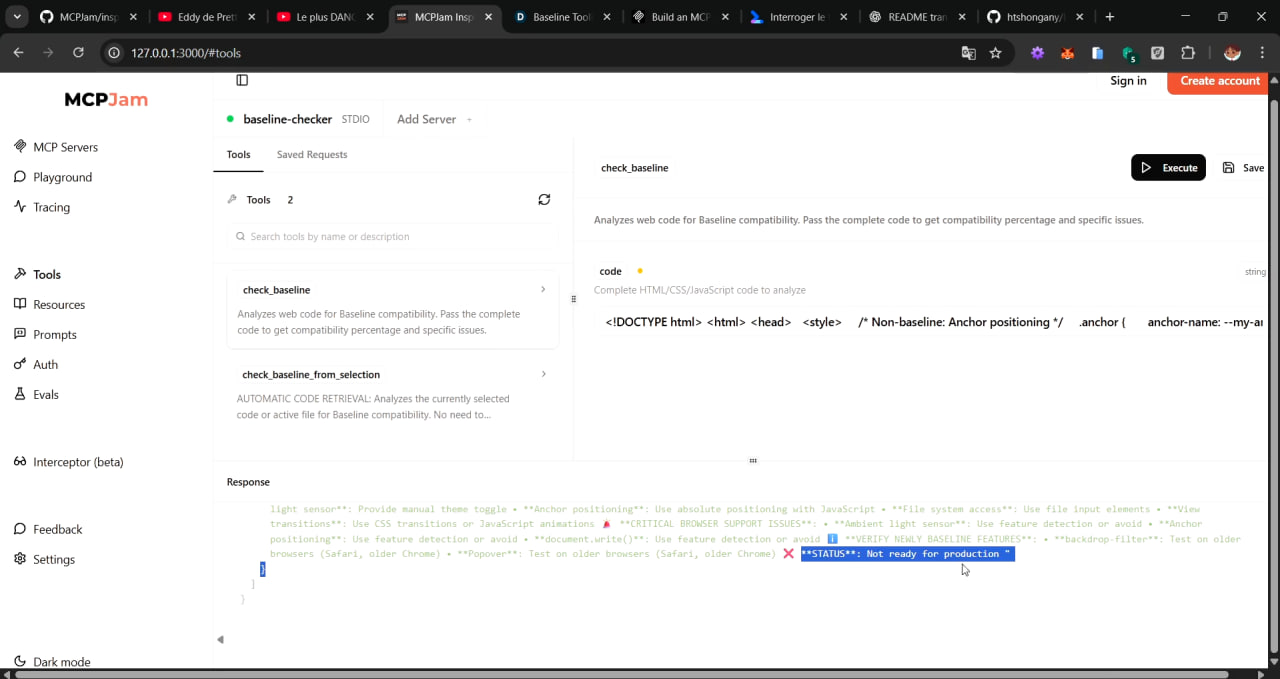Refresh the tools list
The height and width of the screenshot is (679, 1280).
(544, 199)
